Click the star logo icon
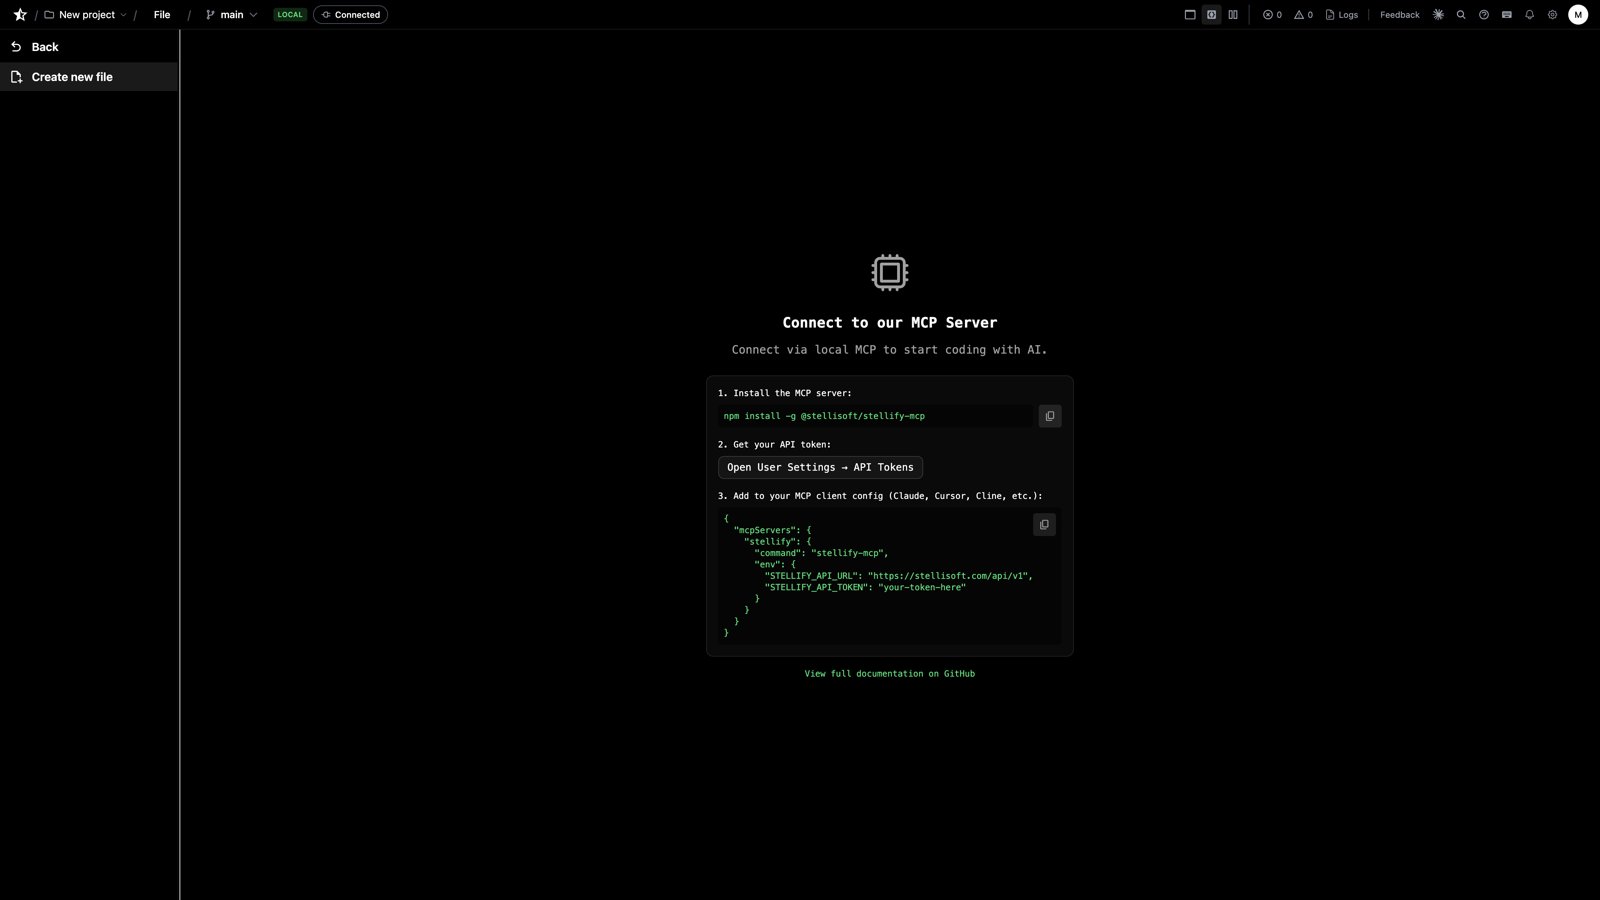1600x900 pixels. coord(20,15)
